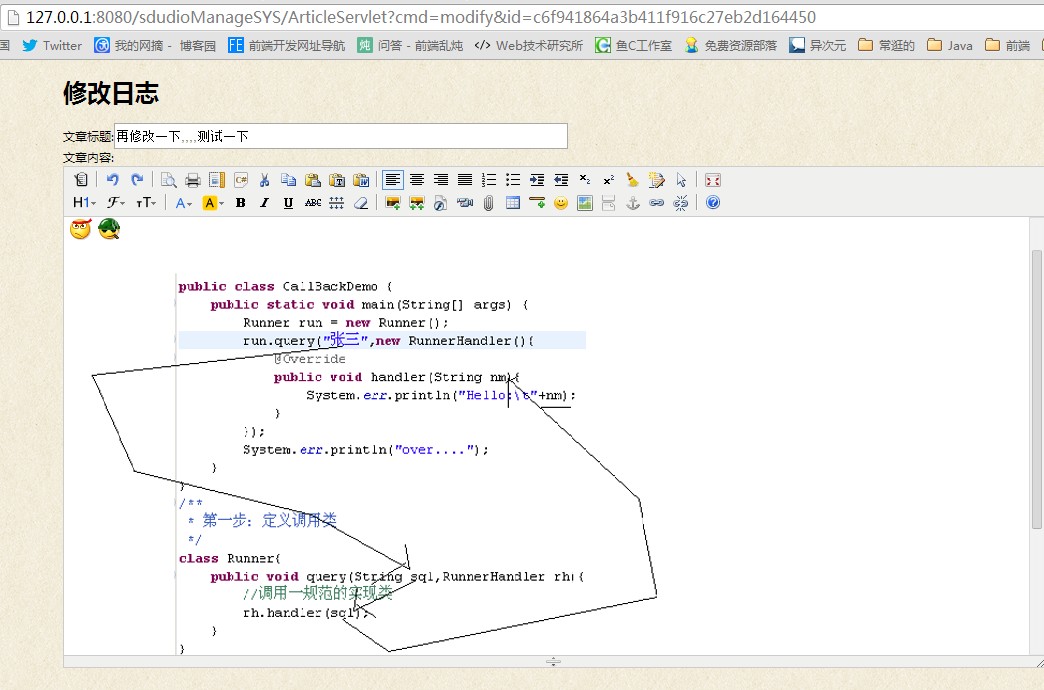
Task: Insert a horizontal rule
Action: [537, 202]
